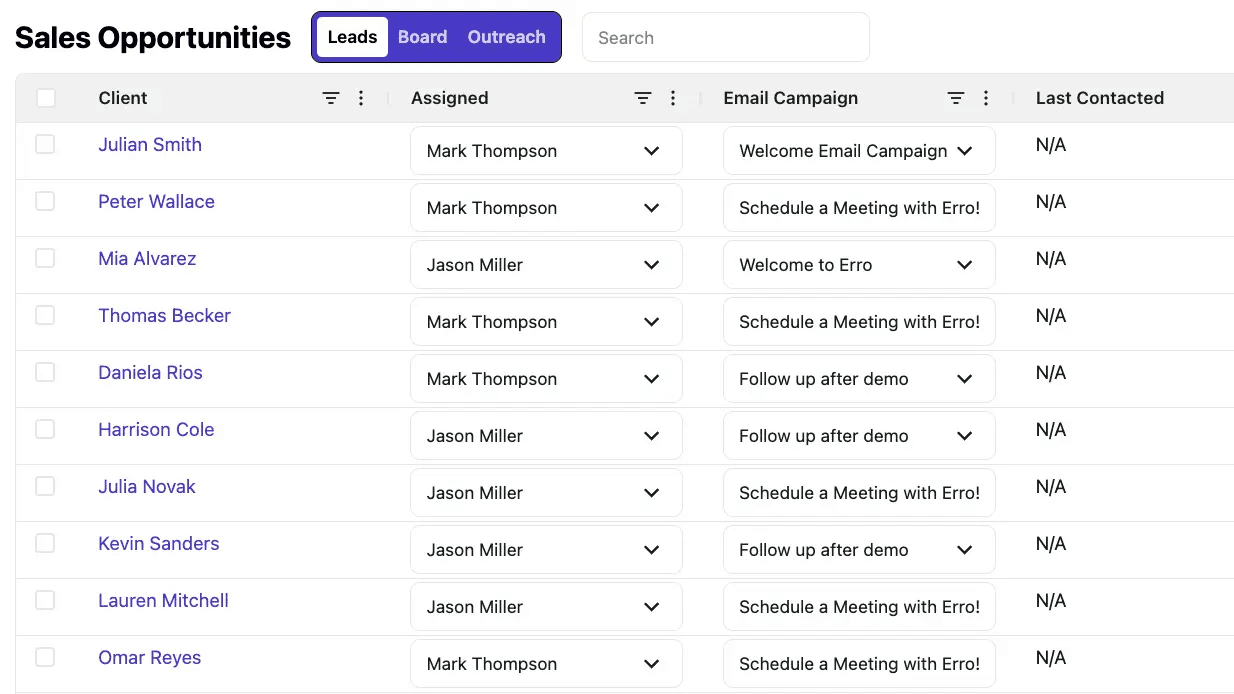Viewport: 1234px width, 694px height.
Task: Open the Assigned column filter icon
Action: pyautogui.click(x=643, y=98)
